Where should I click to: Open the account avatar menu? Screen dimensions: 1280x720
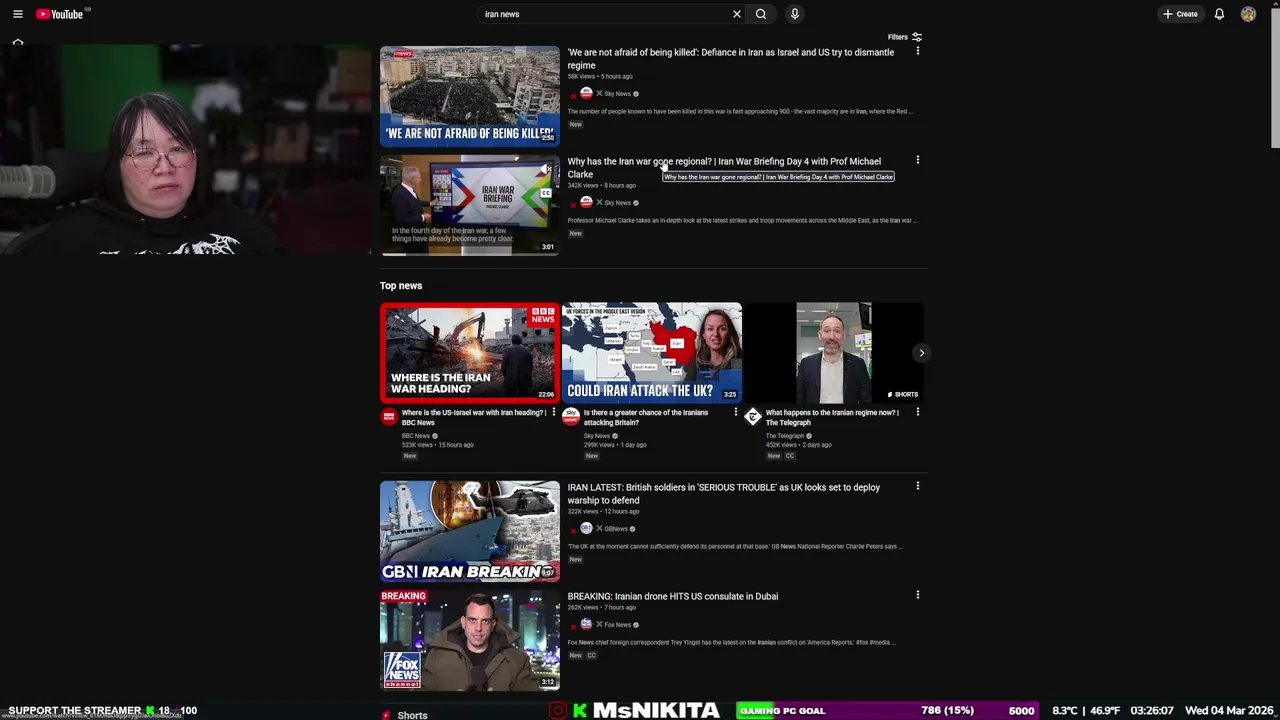1248,14
